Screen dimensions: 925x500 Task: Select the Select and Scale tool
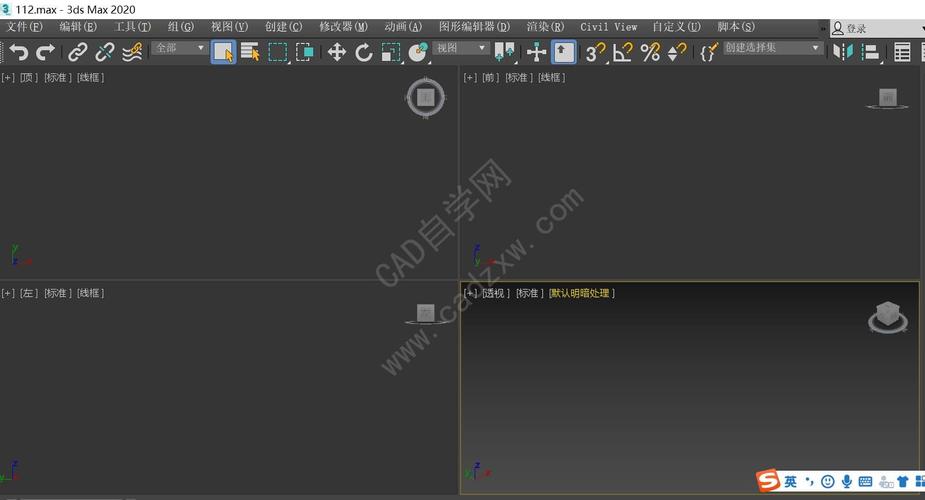(x=391, y=52)
